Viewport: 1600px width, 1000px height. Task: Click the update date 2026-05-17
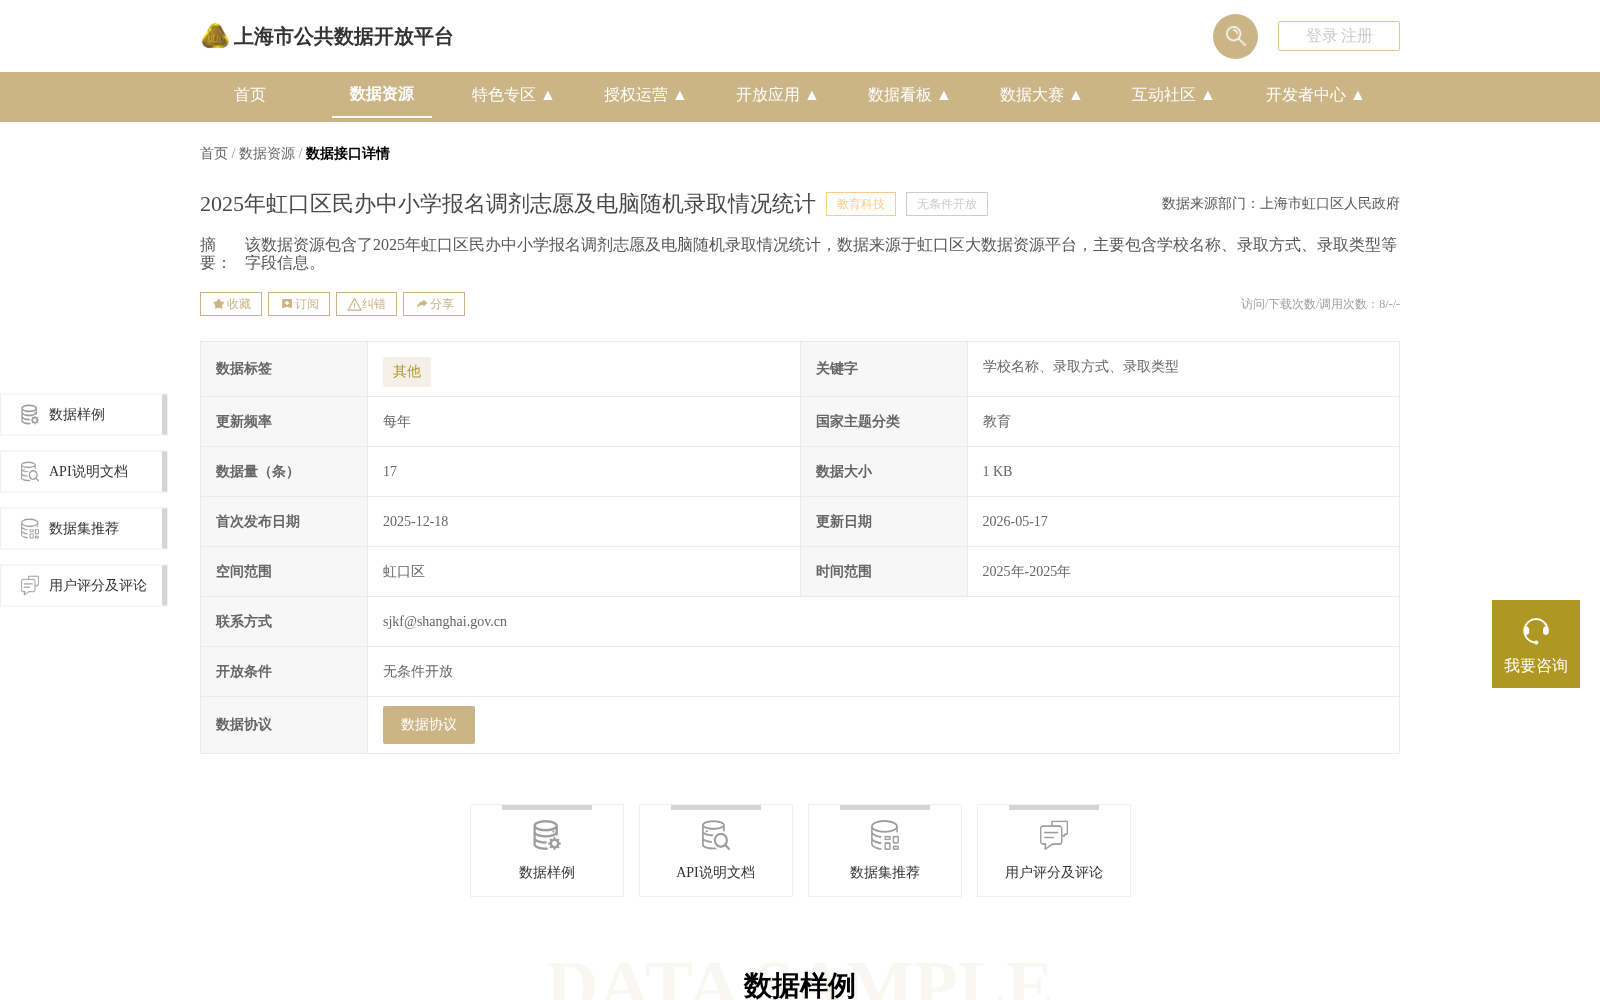click(1015, 522)
